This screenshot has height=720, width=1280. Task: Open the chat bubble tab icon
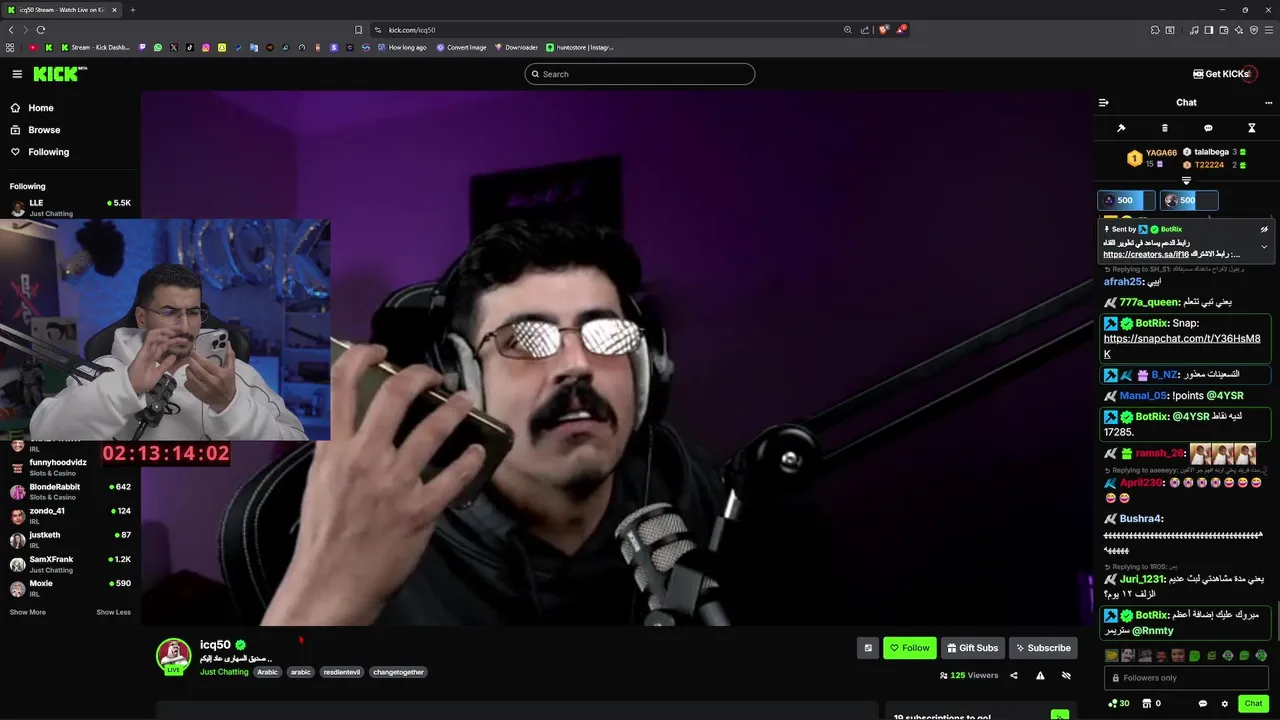click(1208, 128)
